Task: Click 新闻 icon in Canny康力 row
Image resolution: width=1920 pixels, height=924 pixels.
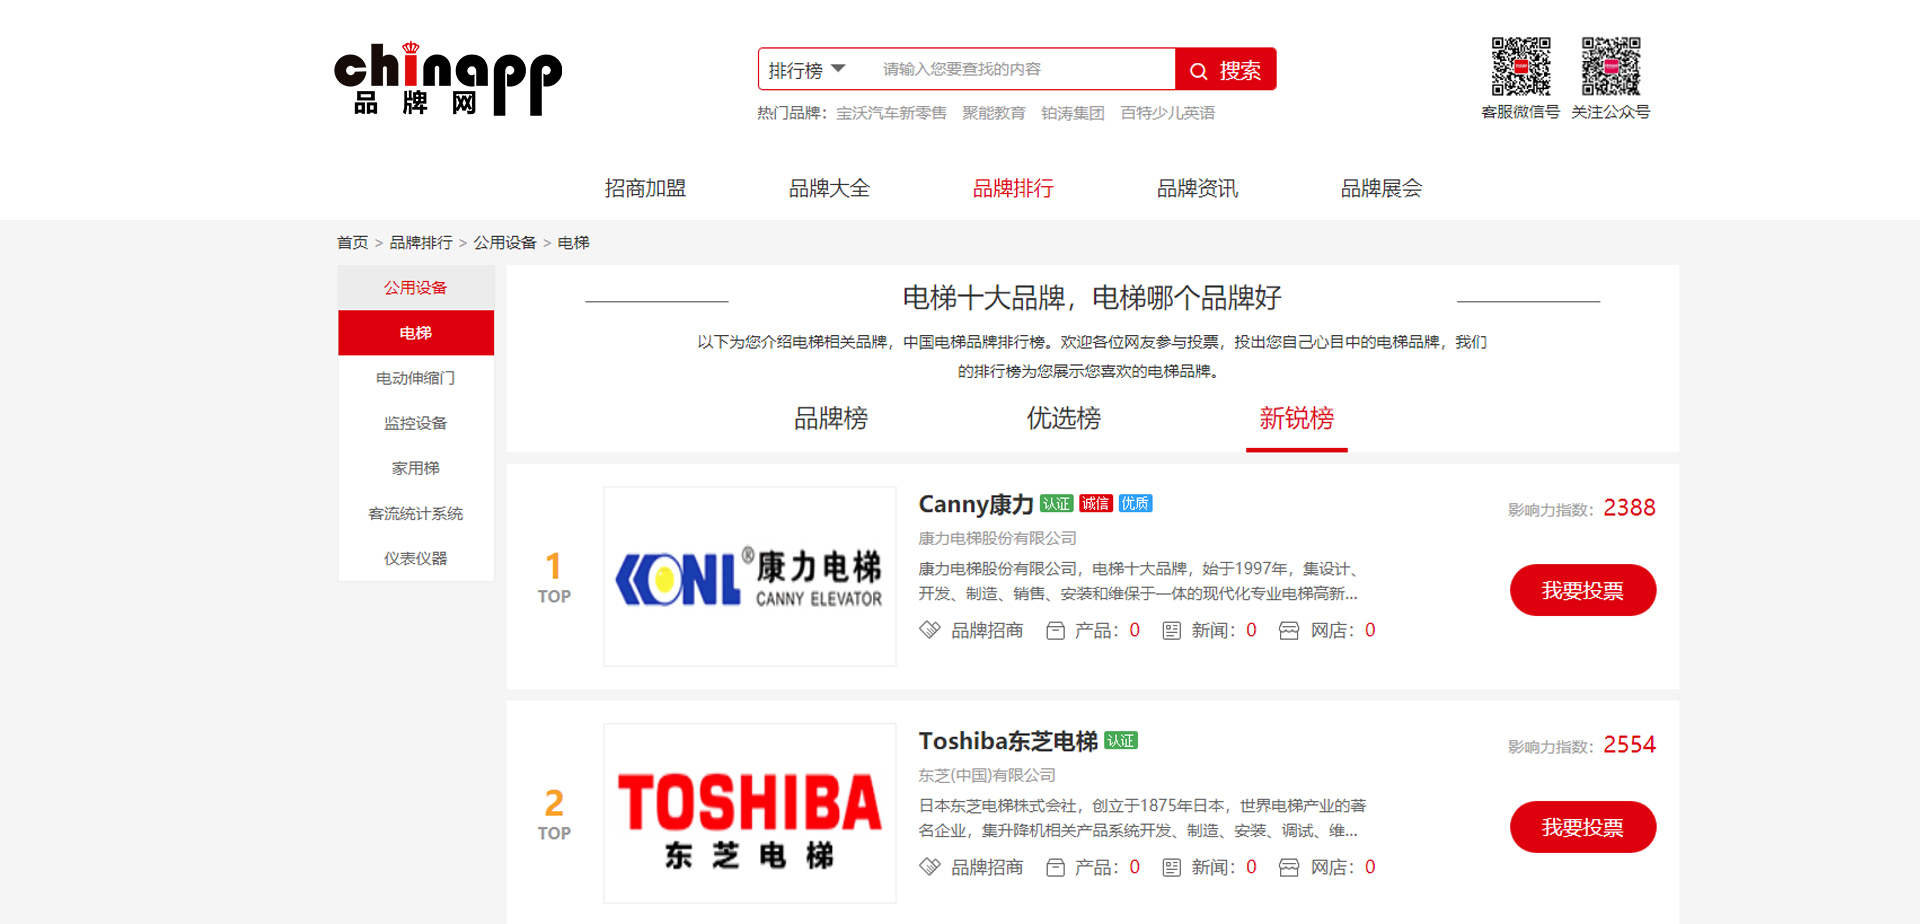Action: [x=1172, y=630]
